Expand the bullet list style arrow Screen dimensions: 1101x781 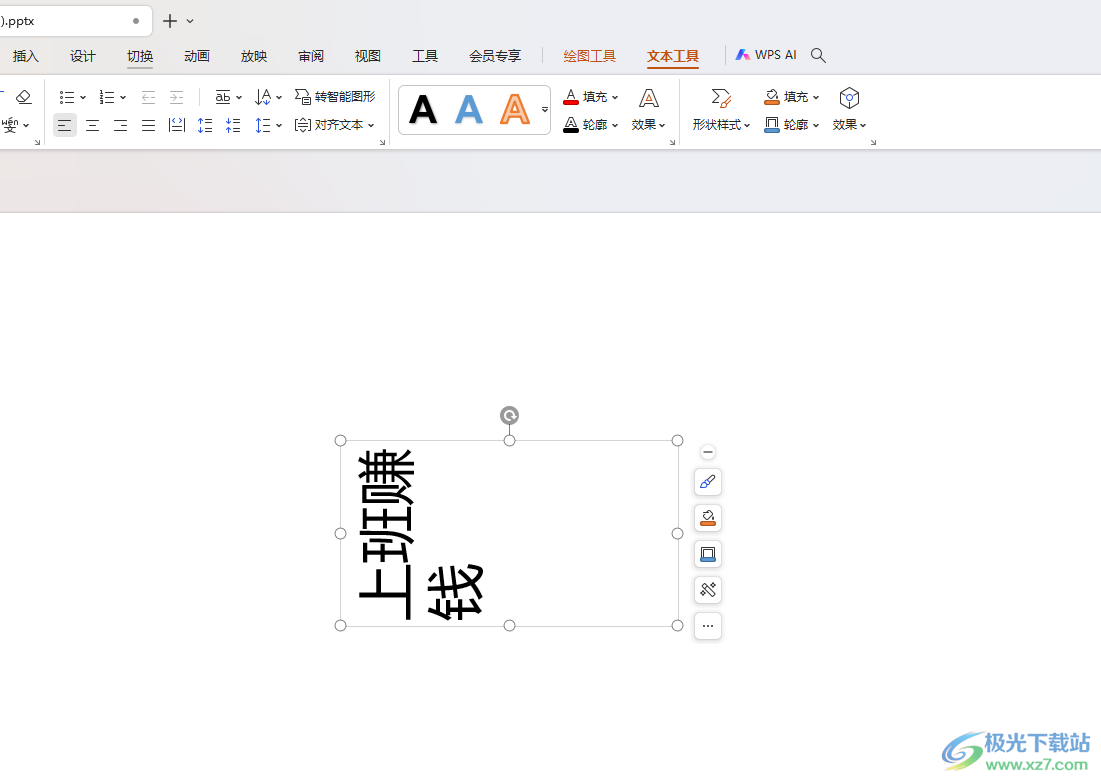pyautogui.click(x=83, y=98)
